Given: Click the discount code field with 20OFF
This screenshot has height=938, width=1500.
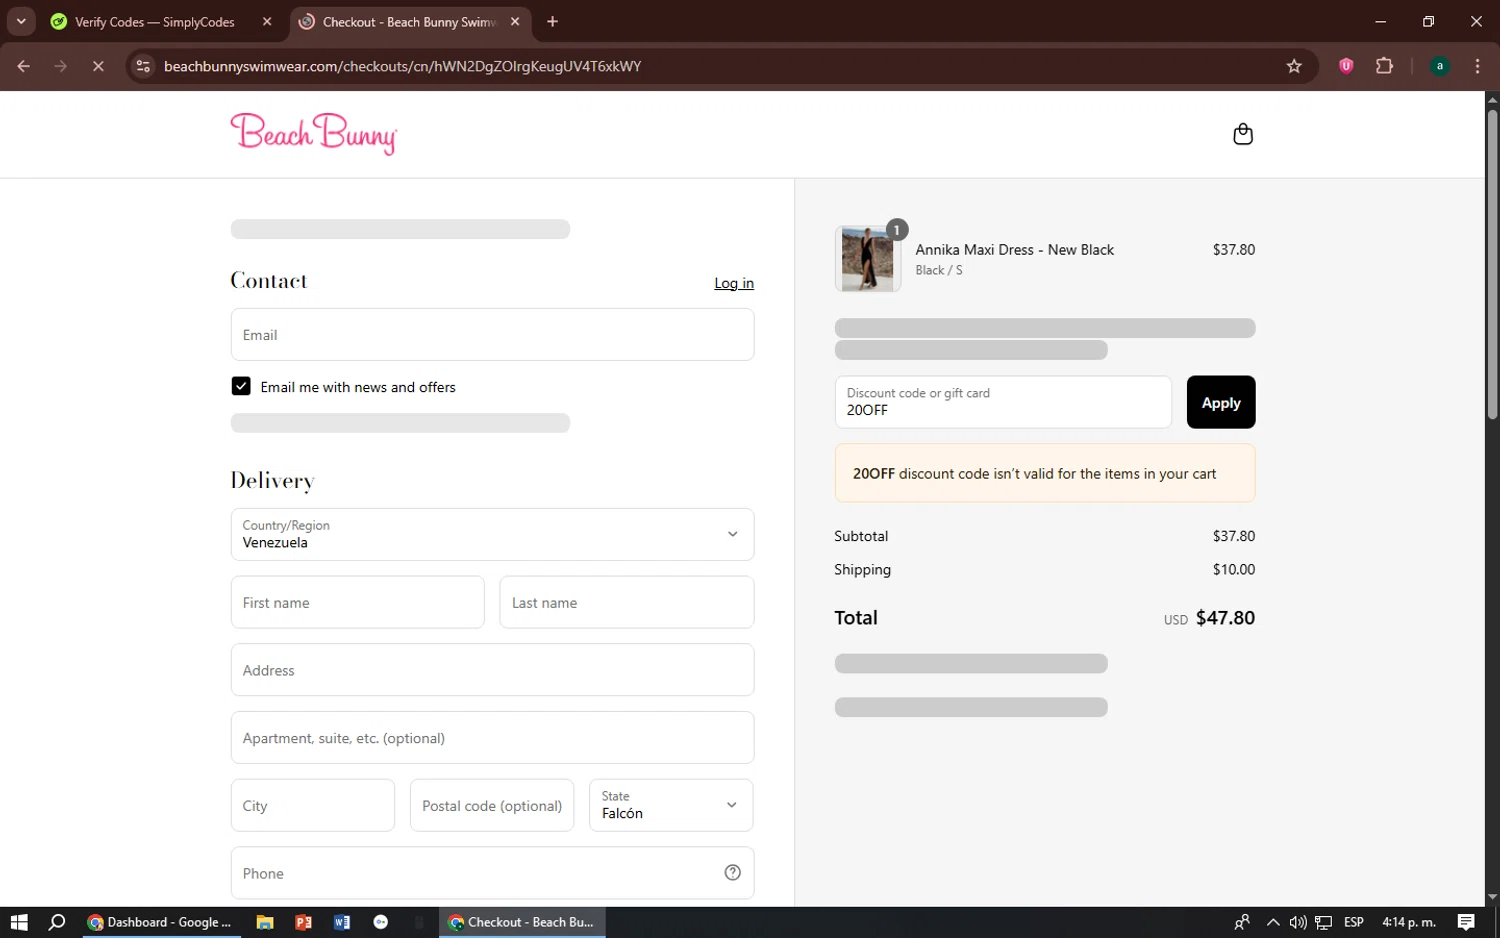Looking at the screenshot, I should (x=1003, y=402).
